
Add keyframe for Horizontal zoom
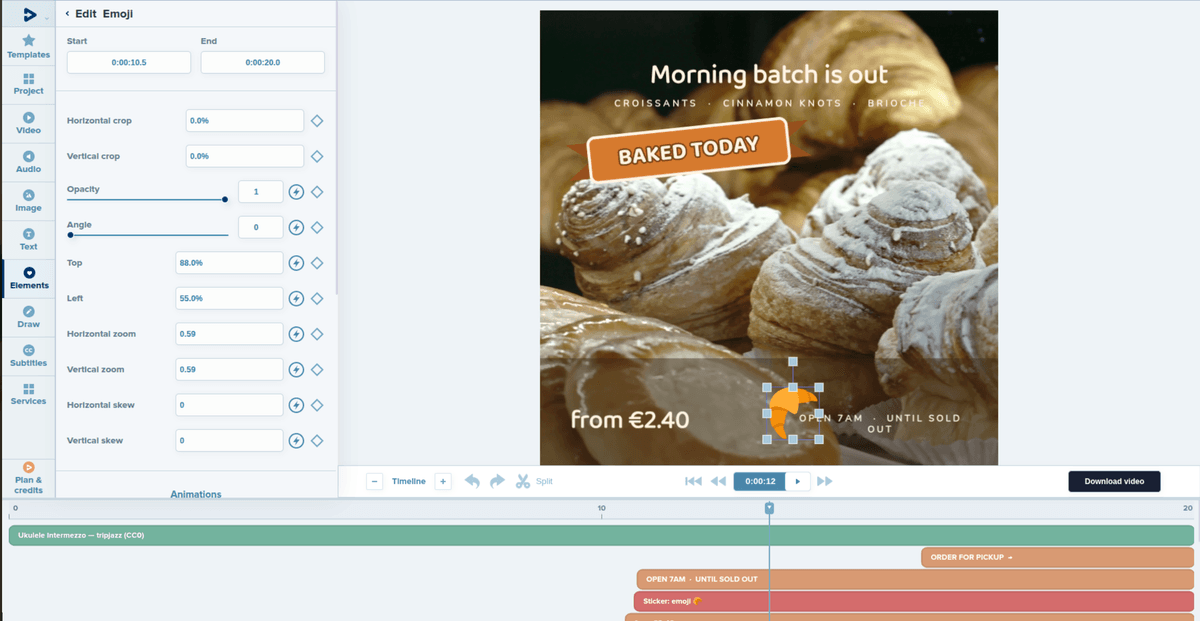[317, 334]
